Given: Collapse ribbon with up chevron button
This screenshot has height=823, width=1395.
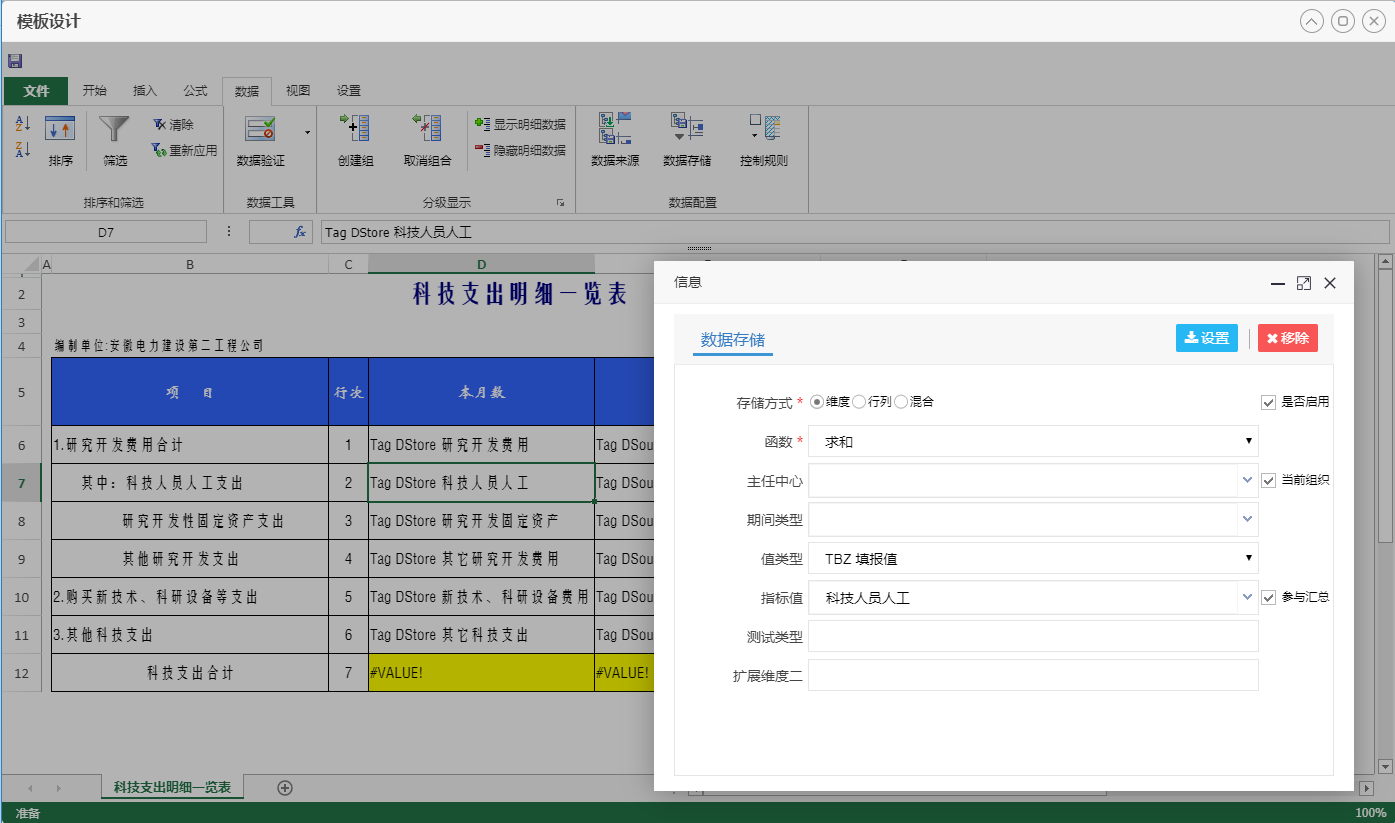Looking at the screenshot, I should point(1311,21).
